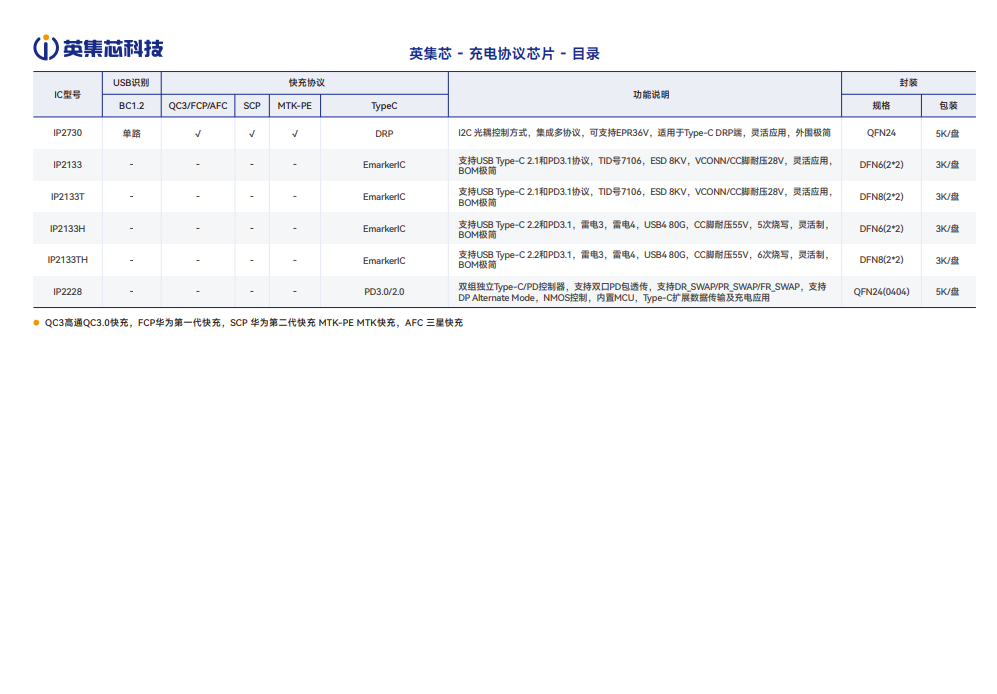Click the 功能说明 column header
997x694 pixels.
tap(651, 95)
